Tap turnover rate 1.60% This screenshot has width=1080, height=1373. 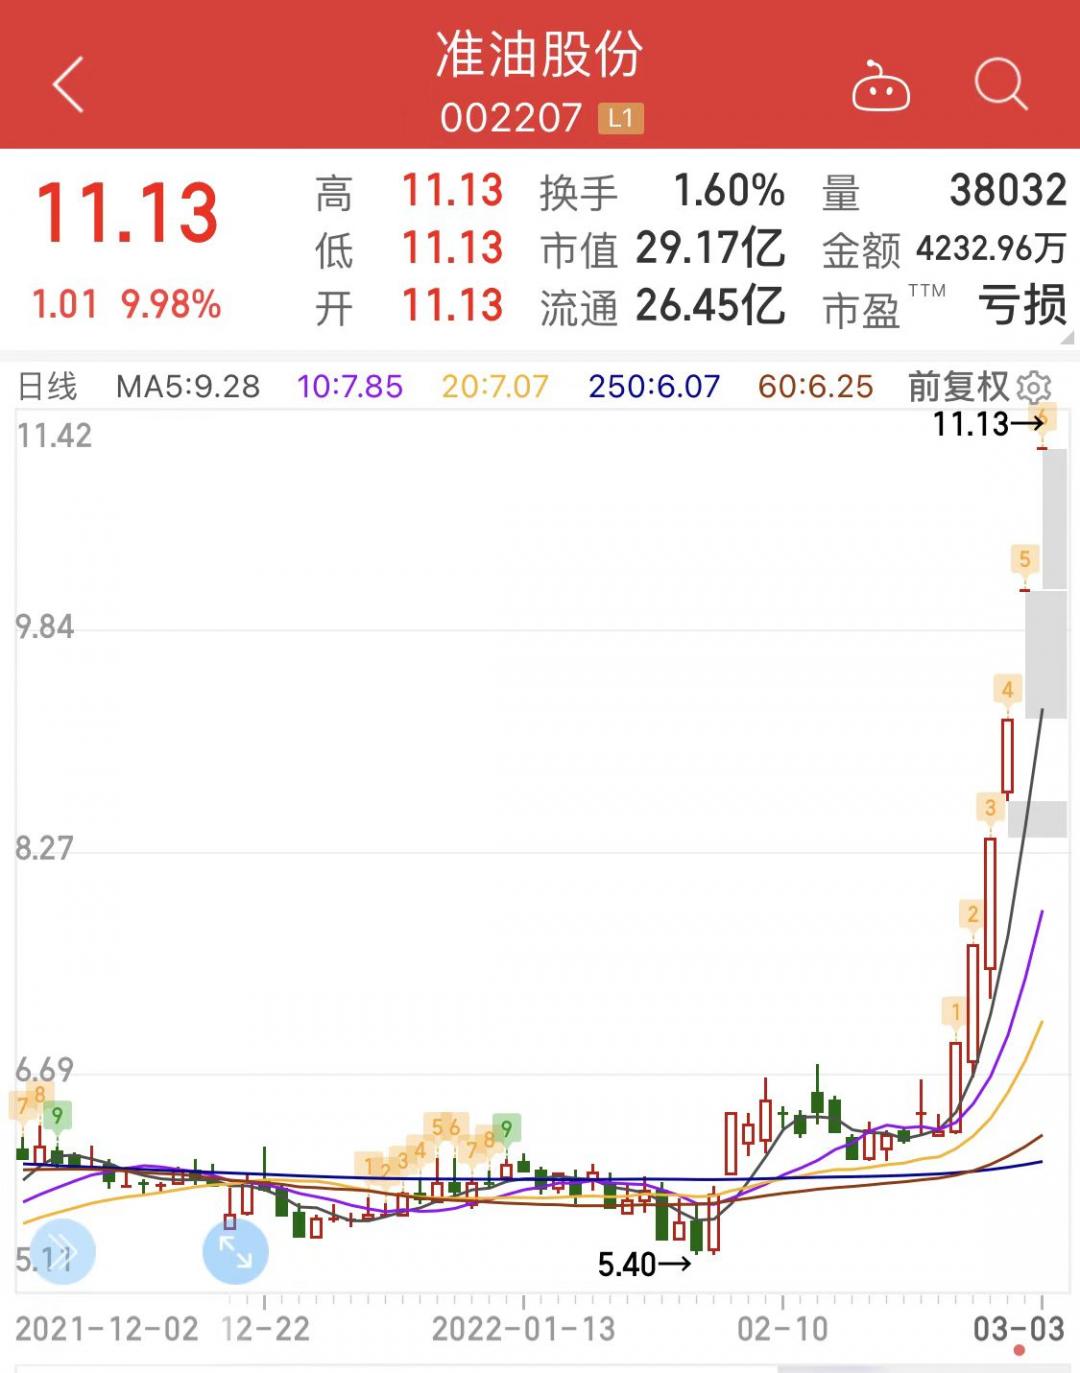pos(729,190)
